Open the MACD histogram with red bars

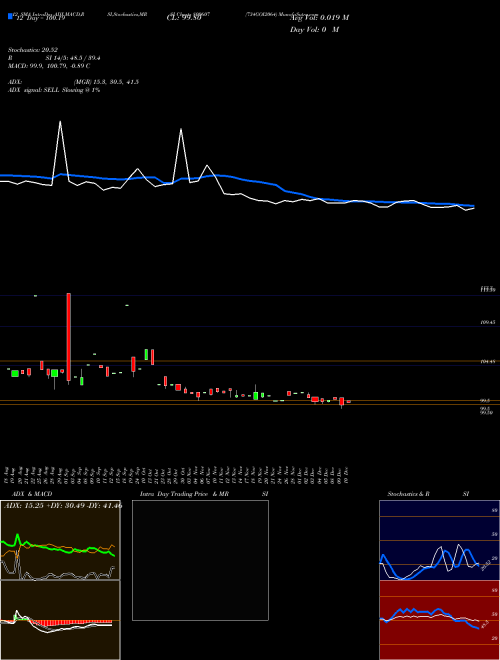(60, 620)
